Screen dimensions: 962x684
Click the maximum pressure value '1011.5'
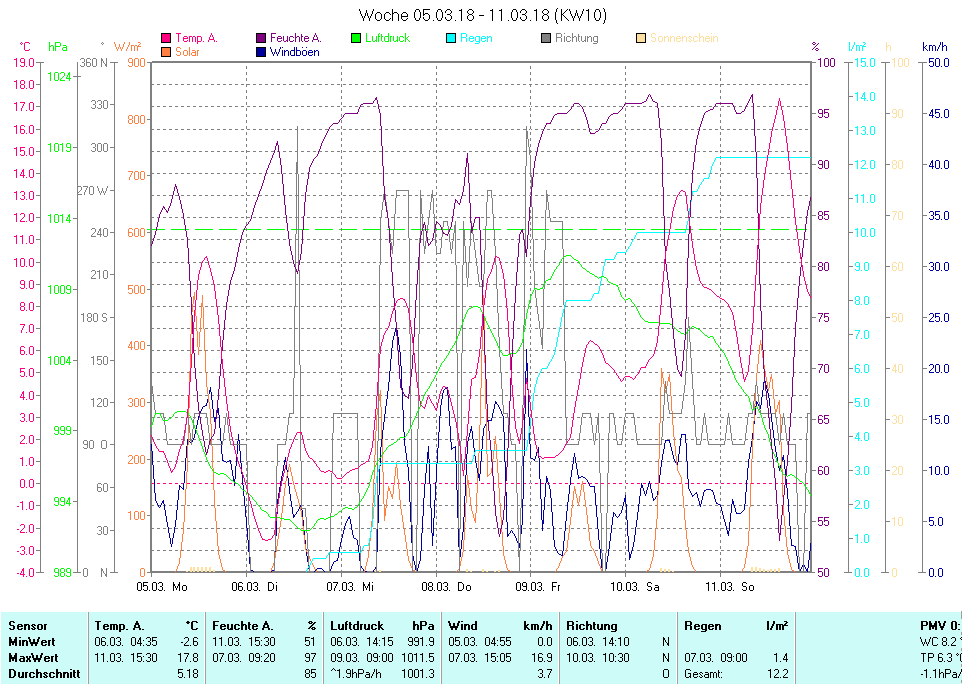[418, 658]
